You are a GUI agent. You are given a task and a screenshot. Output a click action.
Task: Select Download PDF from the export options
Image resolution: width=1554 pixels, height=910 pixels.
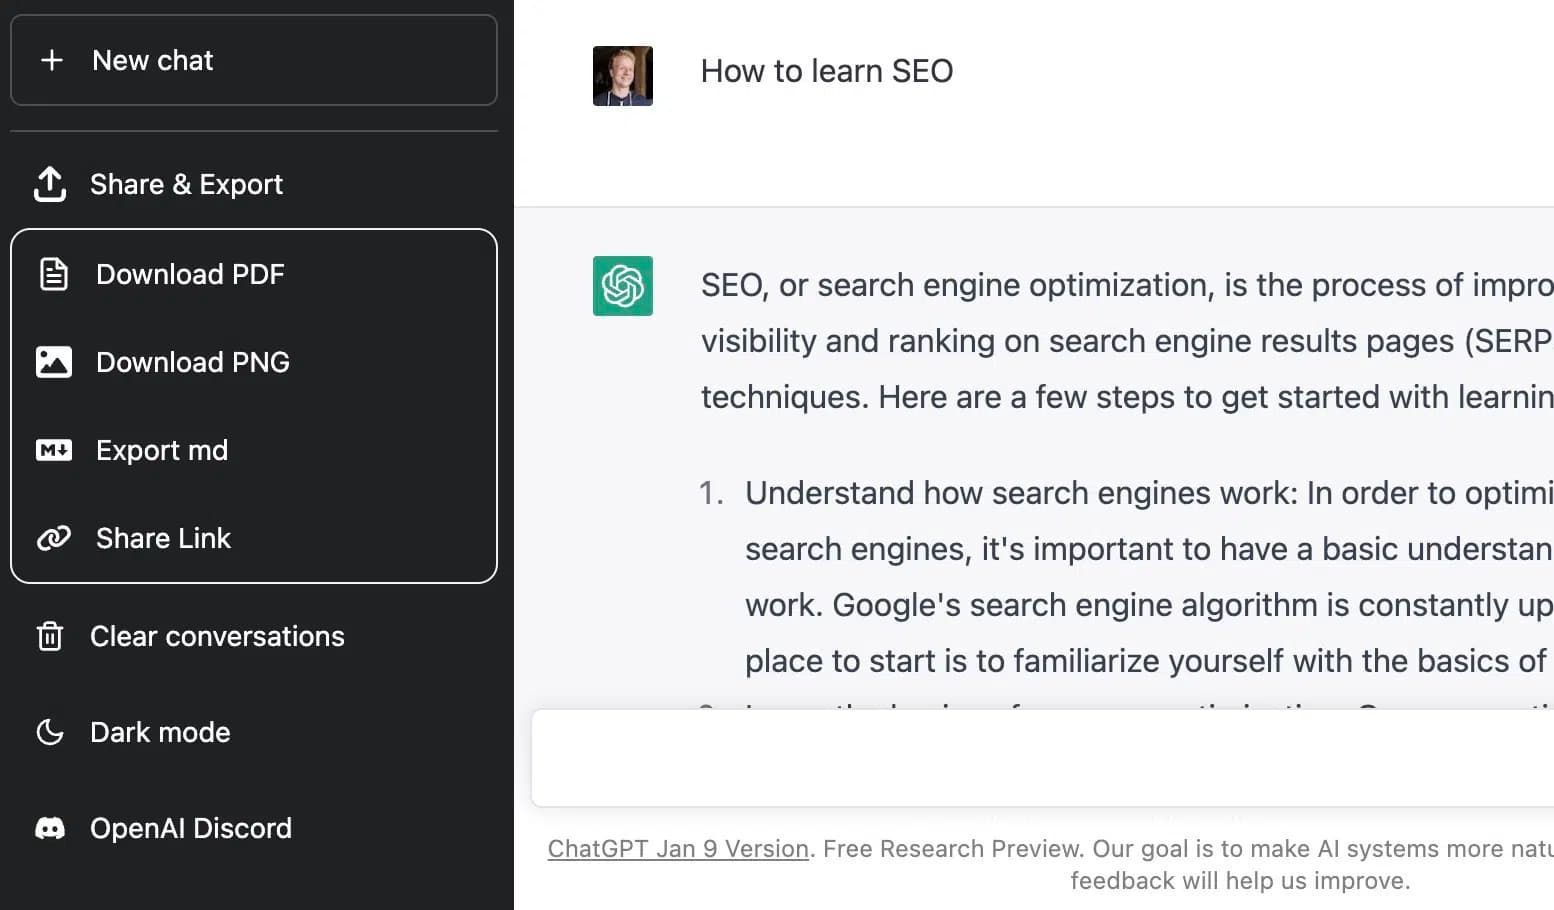190,273
